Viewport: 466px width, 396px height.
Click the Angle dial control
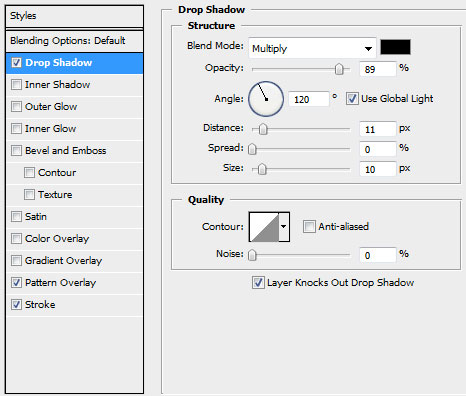click(x=266, y=99)
